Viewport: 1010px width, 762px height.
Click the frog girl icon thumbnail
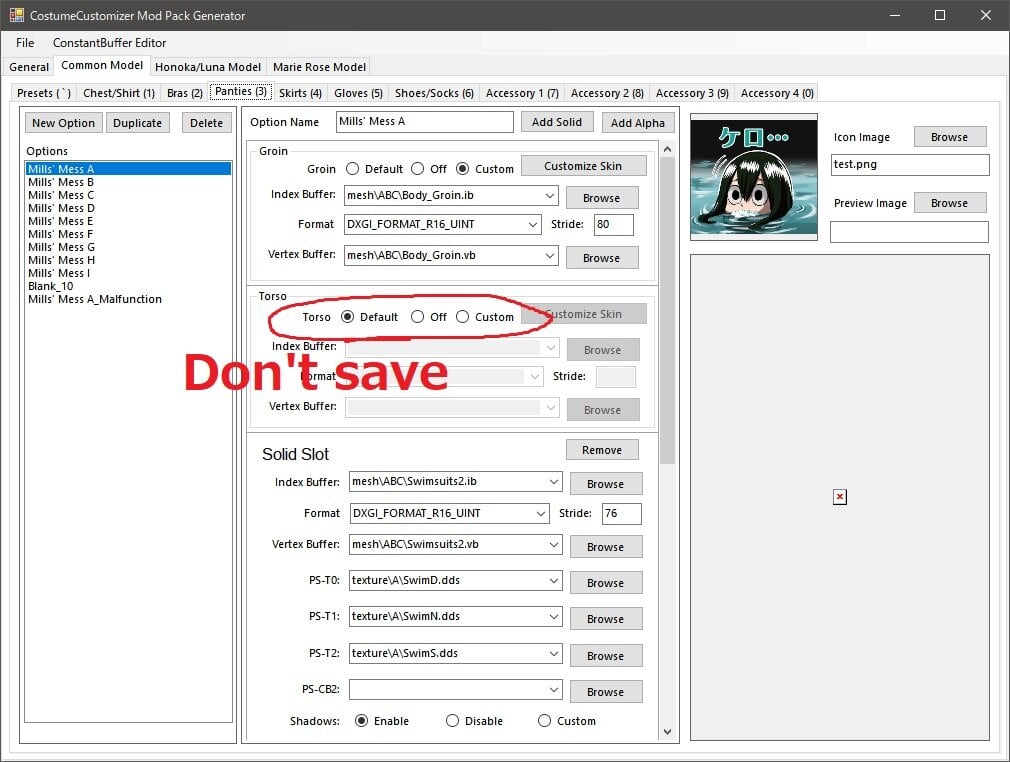tap(754, 176)
